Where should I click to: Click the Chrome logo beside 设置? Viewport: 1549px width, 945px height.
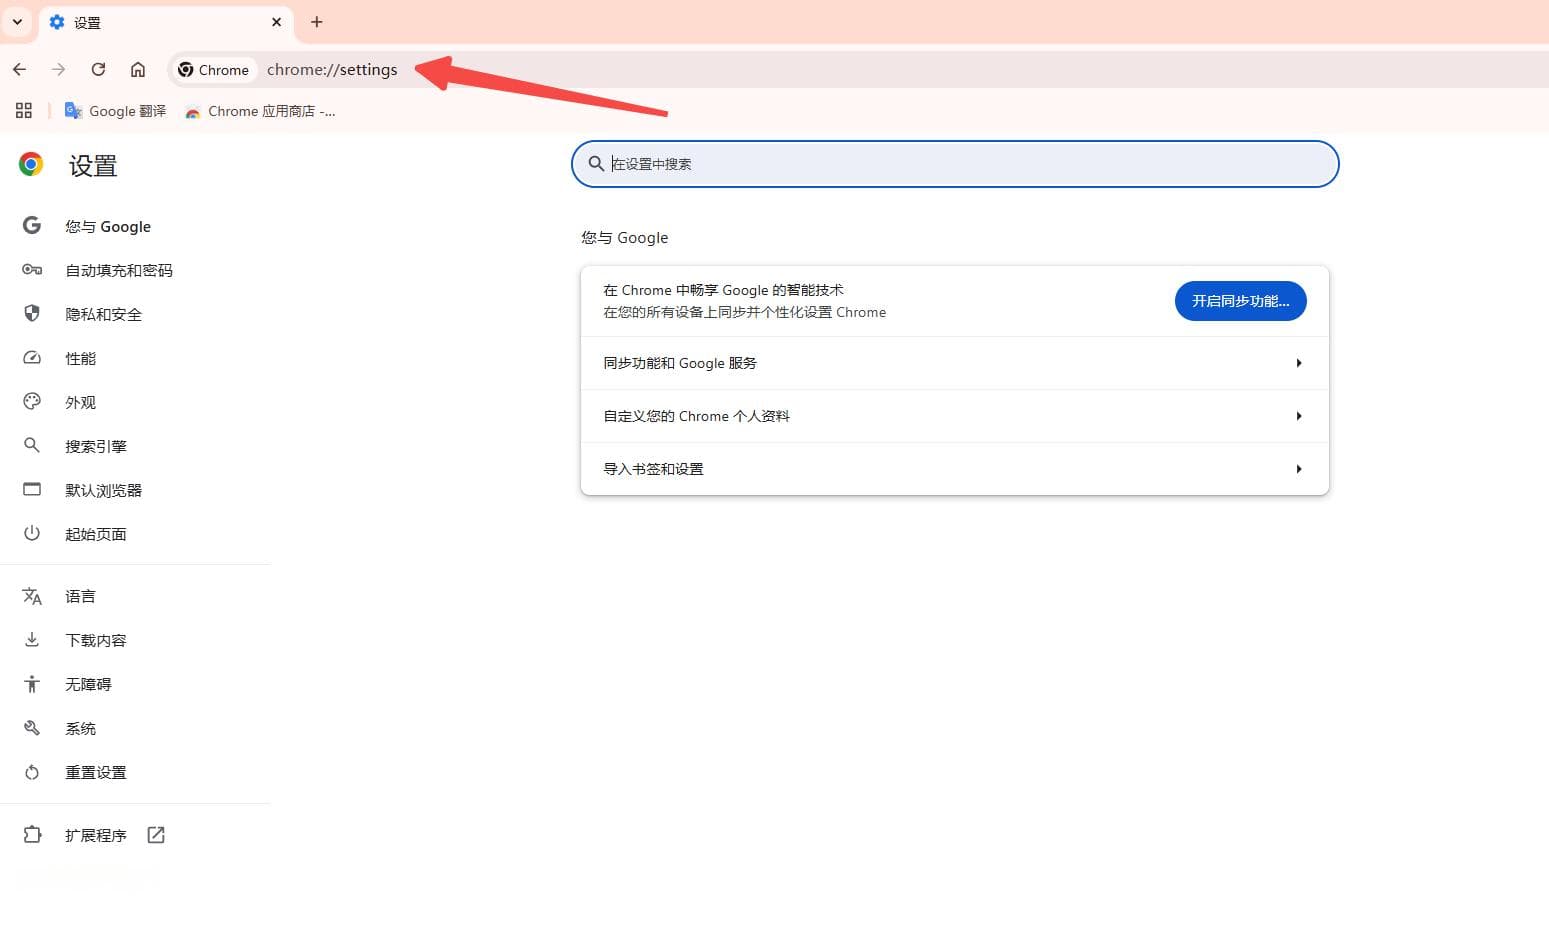click(31, 164)
